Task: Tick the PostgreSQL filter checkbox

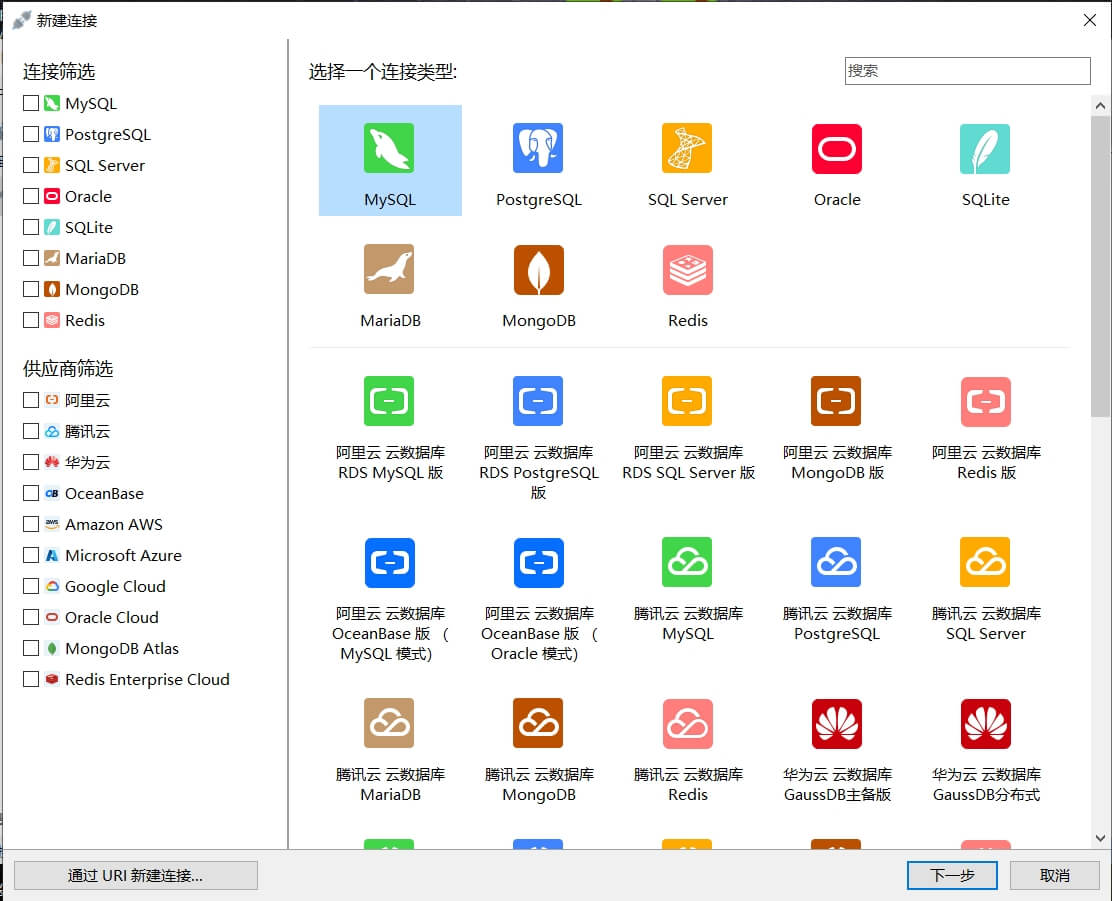Action: (30, 134)
